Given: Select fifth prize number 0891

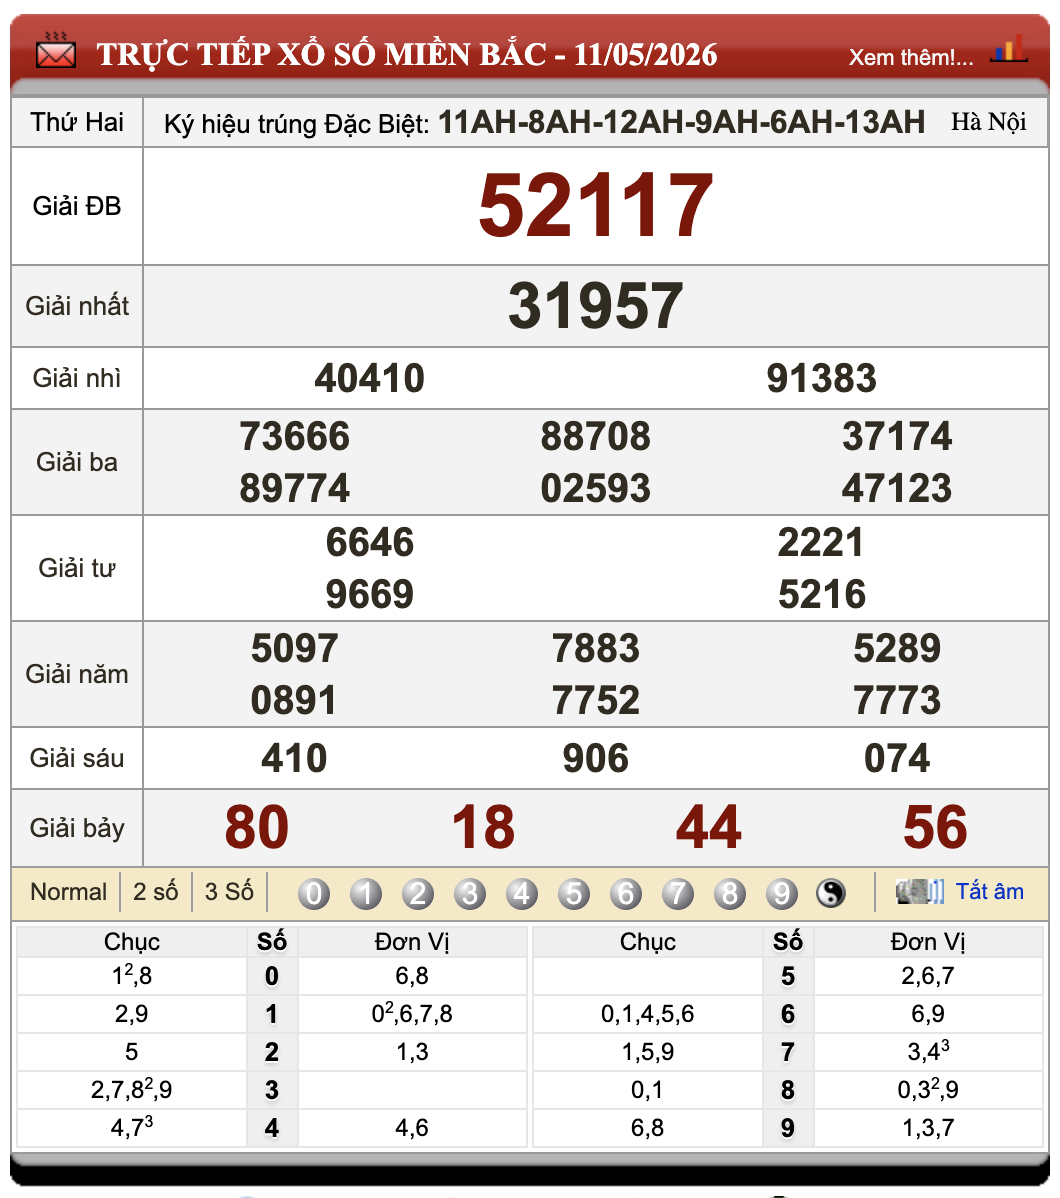Looking at the screenshot, I should point(294,701).
